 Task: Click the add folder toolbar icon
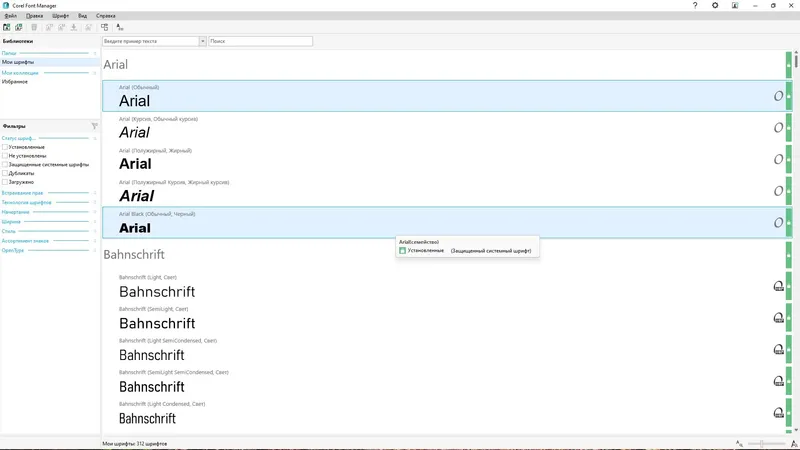tap(7, 27)
